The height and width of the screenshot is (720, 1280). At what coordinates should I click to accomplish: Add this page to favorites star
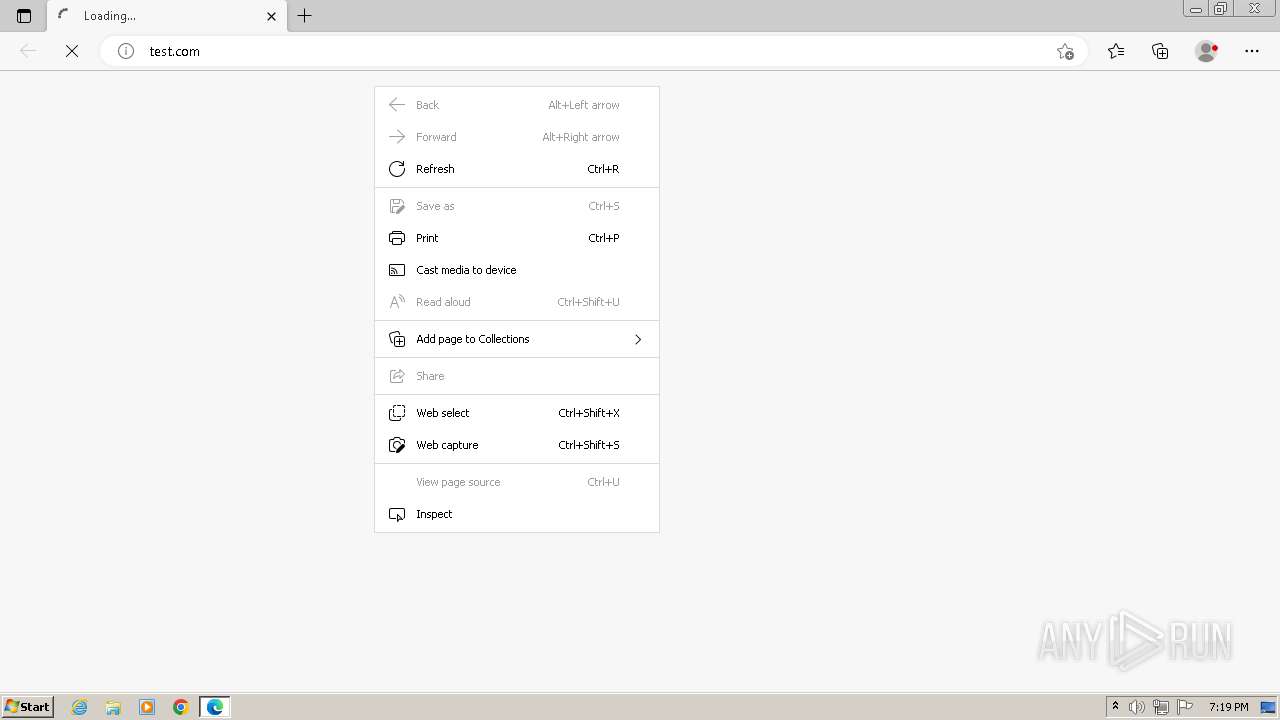click(1065, 51)
